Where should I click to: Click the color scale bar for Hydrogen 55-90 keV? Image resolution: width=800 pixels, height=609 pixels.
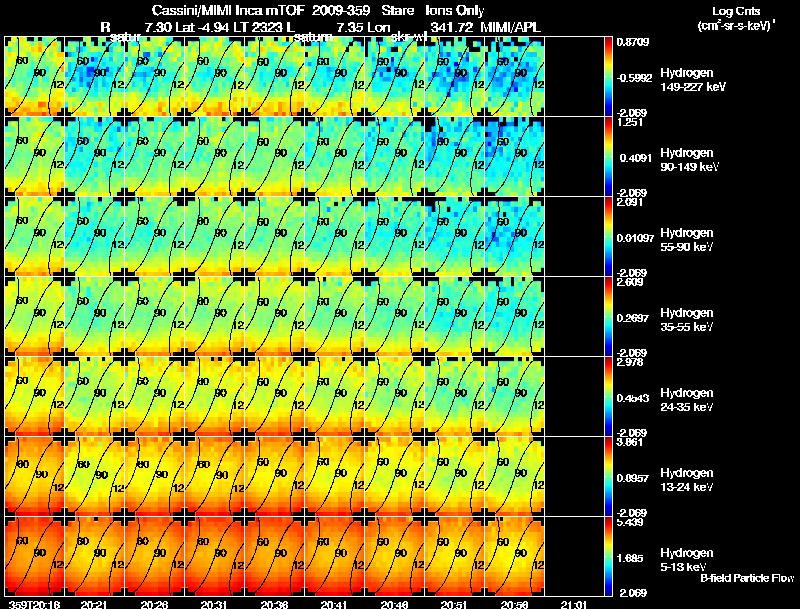click(x=608, y=237)
